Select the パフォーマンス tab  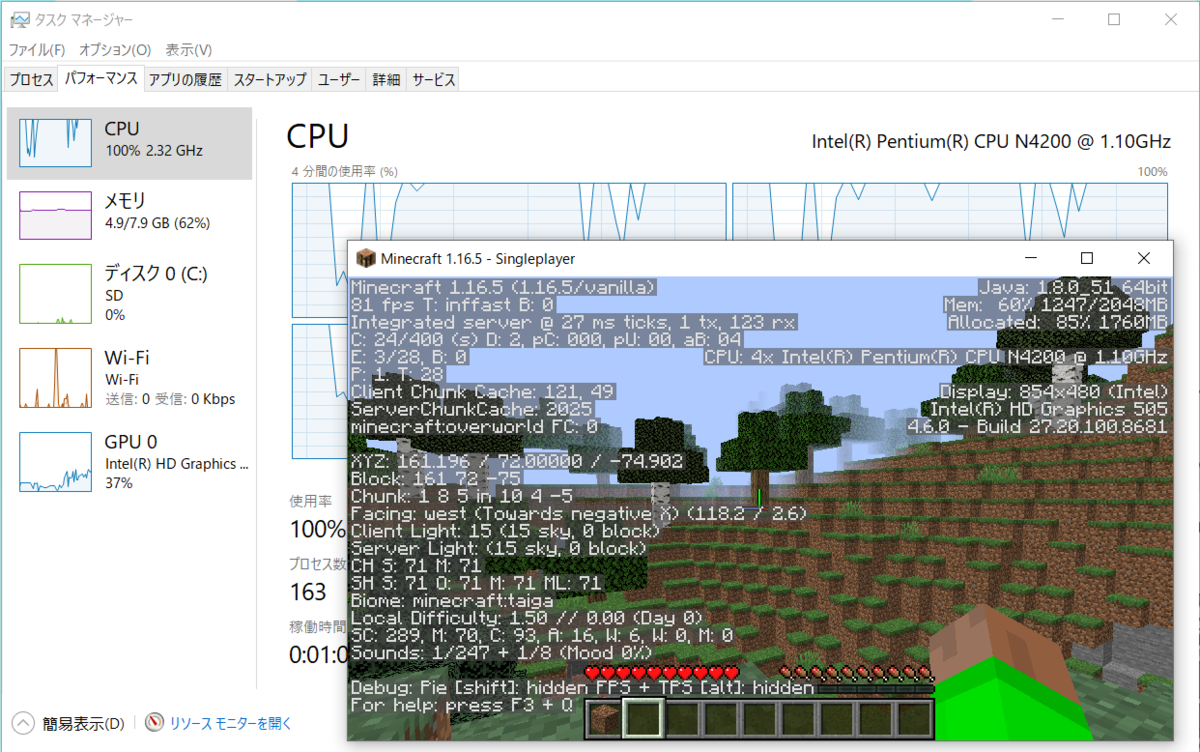(x=100, y=79)
